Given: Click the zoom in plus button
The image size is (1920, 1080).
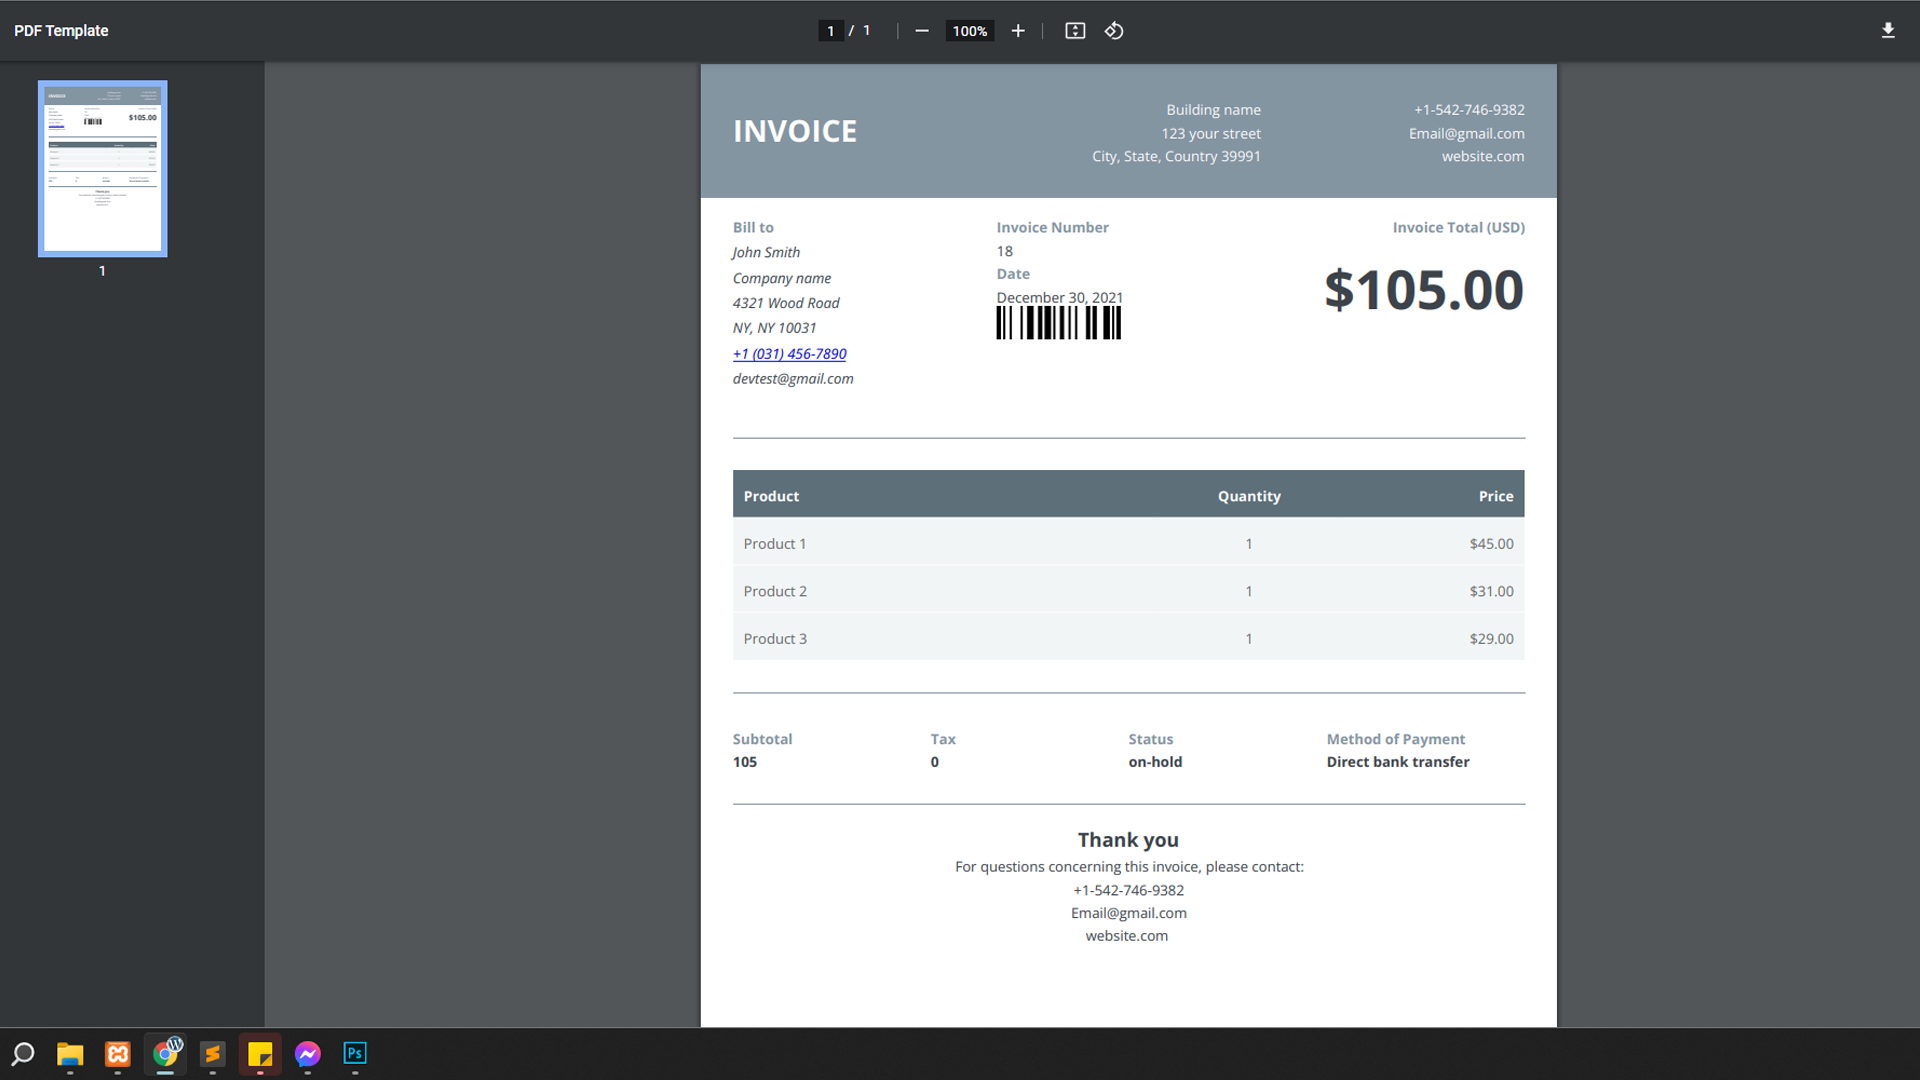Looking at the screenshot, I should [1018, 31].
